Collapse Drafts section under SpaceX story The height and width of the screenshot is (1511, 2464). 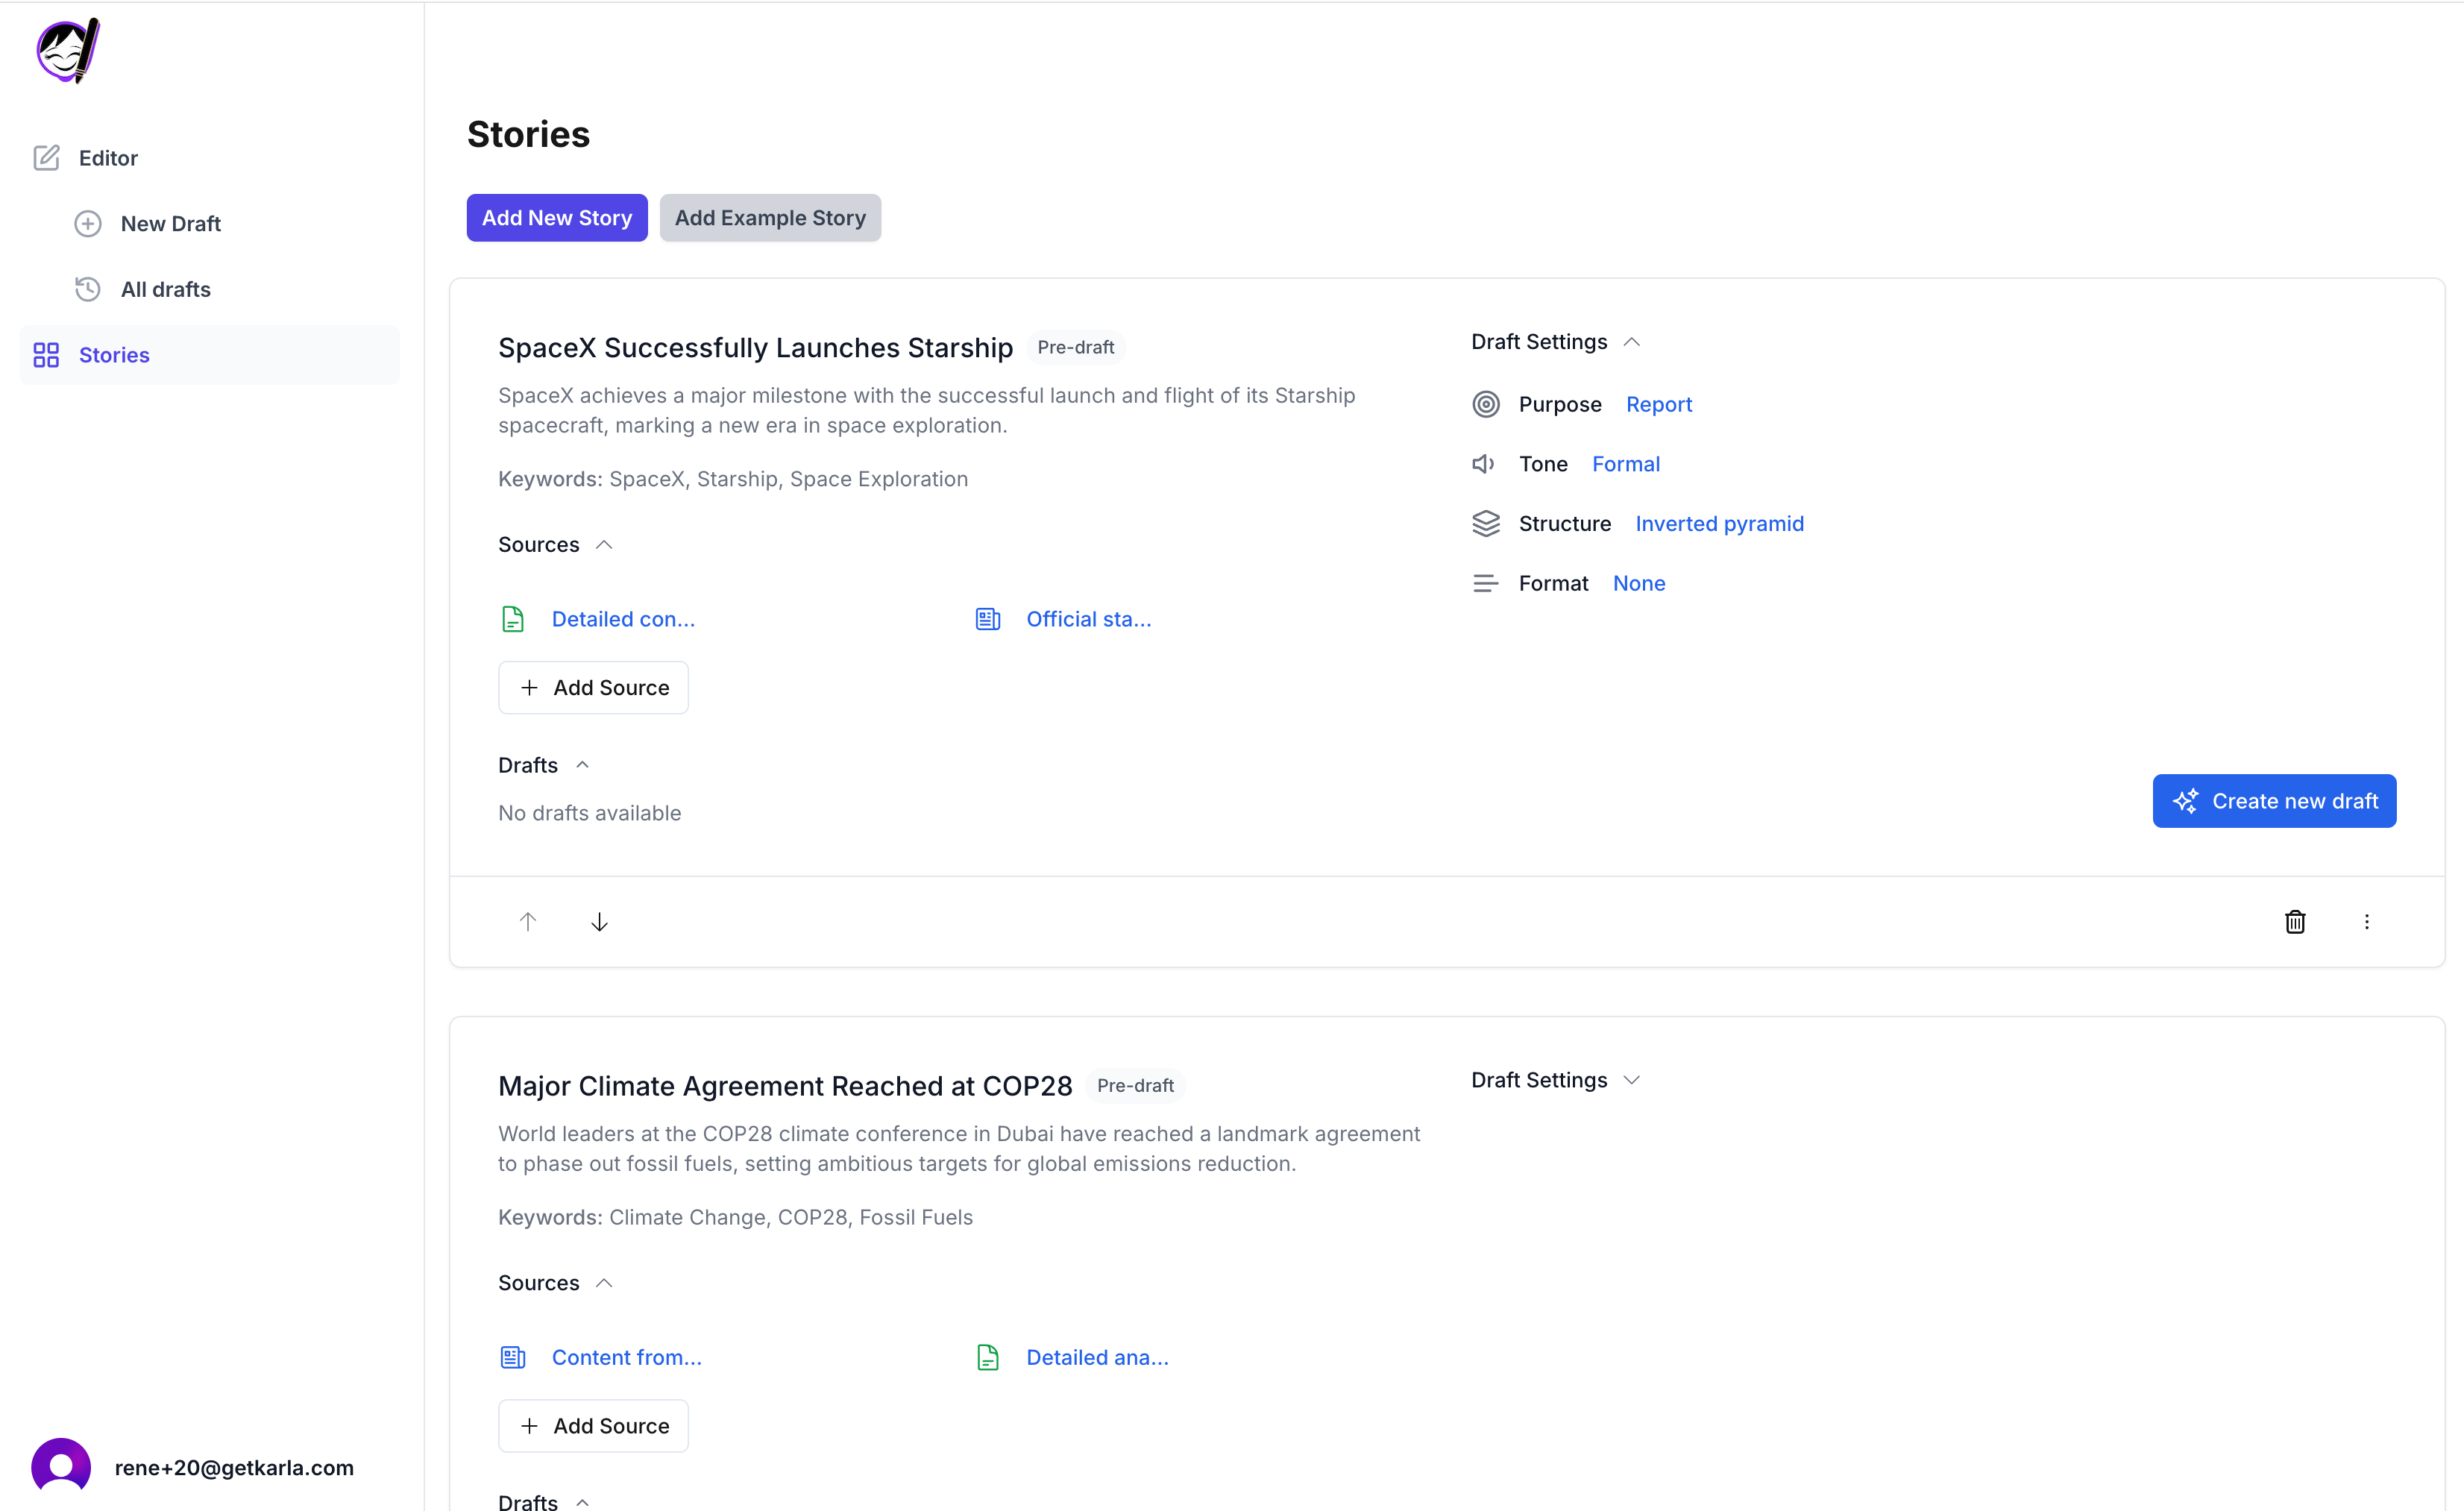click(582, 765)
